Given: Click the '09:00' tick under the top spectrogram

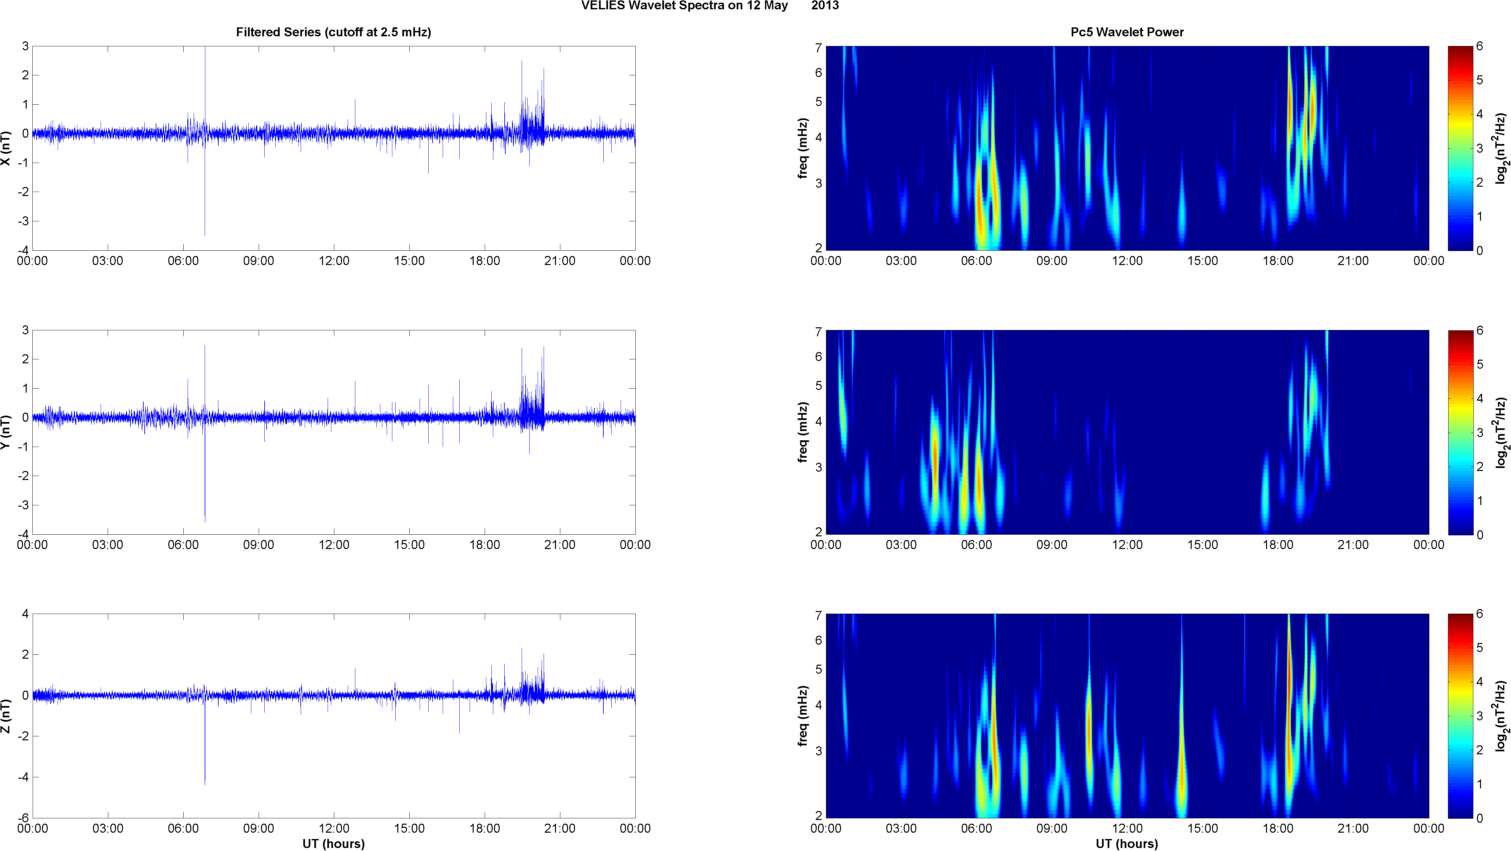Looking at the screenshot, I should click(x=1052, y=261).
